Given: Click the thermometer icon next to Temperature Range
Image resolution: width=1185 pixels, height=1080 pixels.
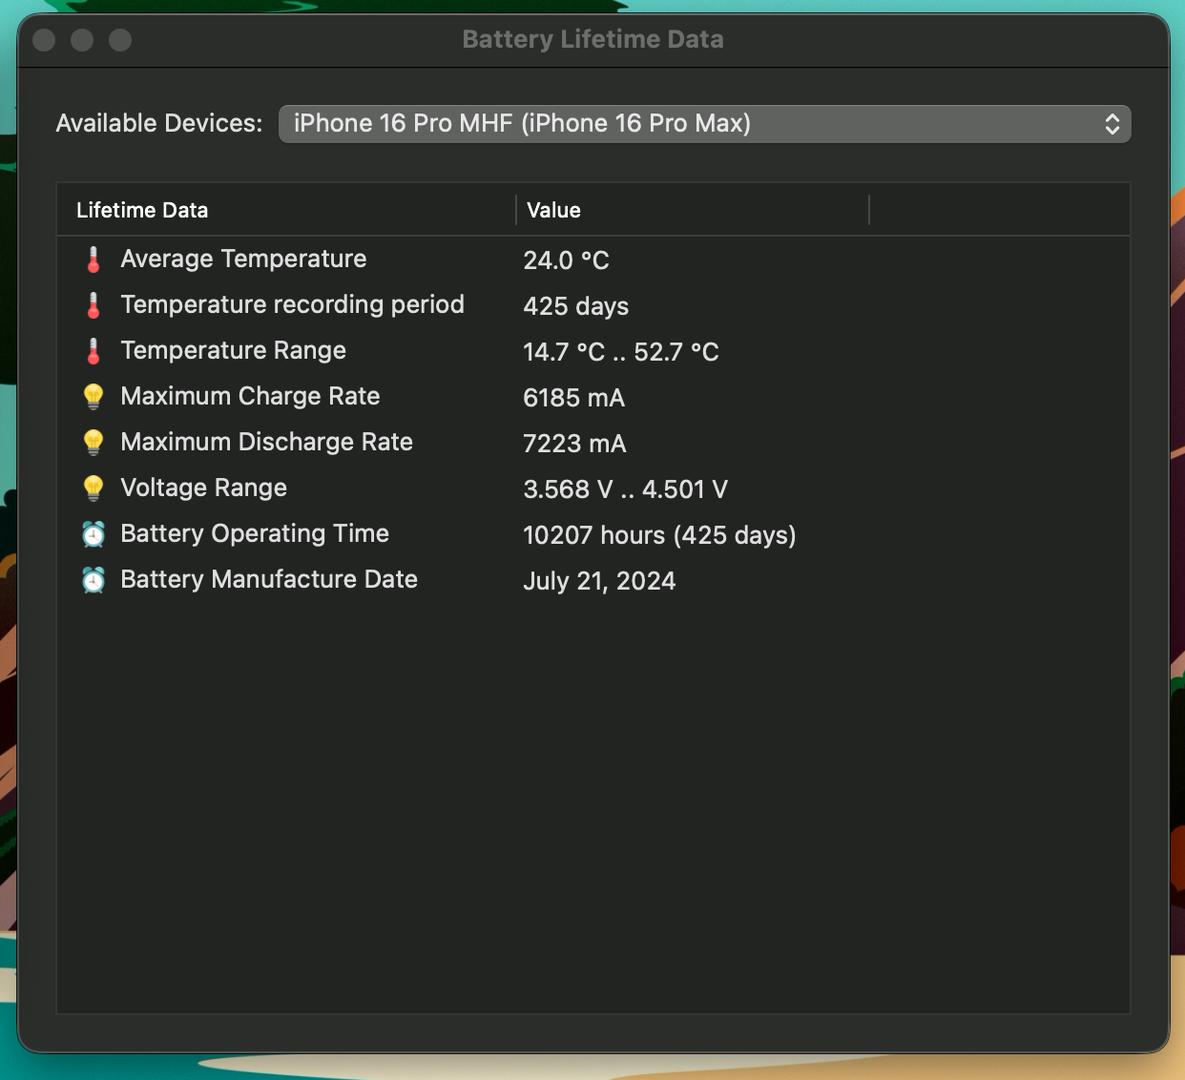Looking at the screenshot, I should point(93,351).
